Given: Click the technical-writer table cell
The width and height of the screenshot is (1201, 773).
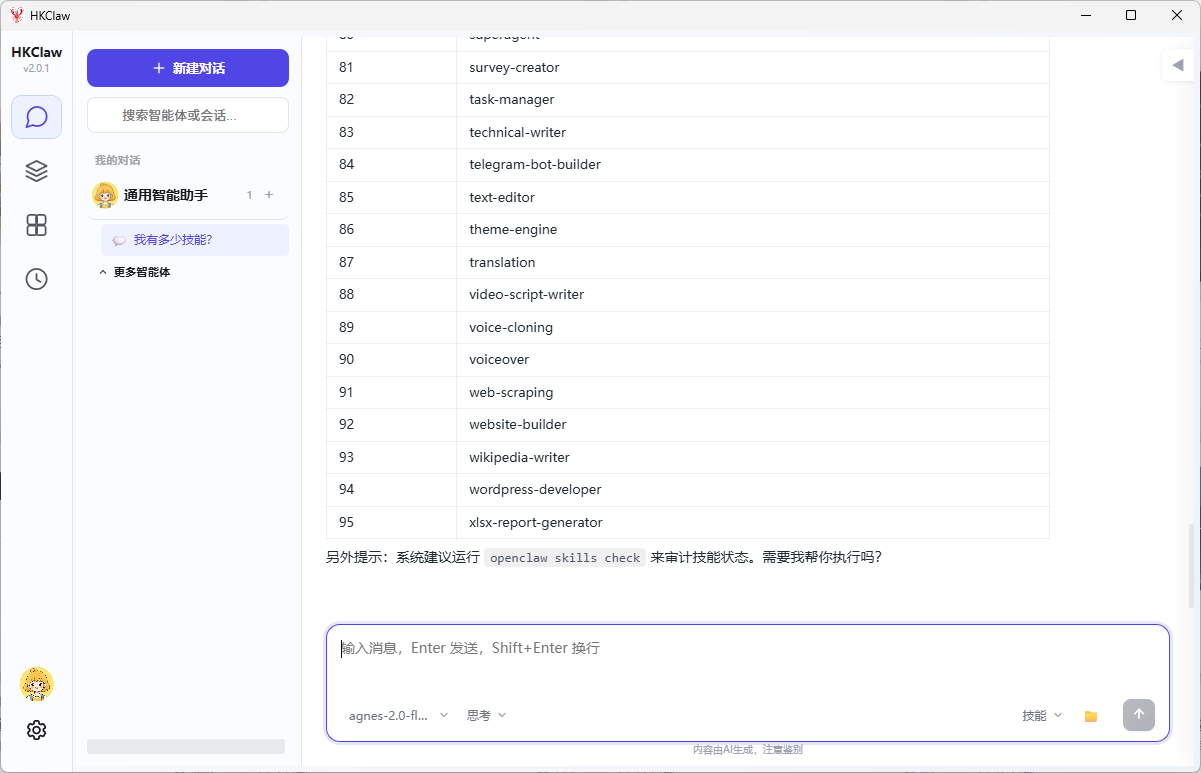Looking at the screenshot, I should [x=753, y=132].
